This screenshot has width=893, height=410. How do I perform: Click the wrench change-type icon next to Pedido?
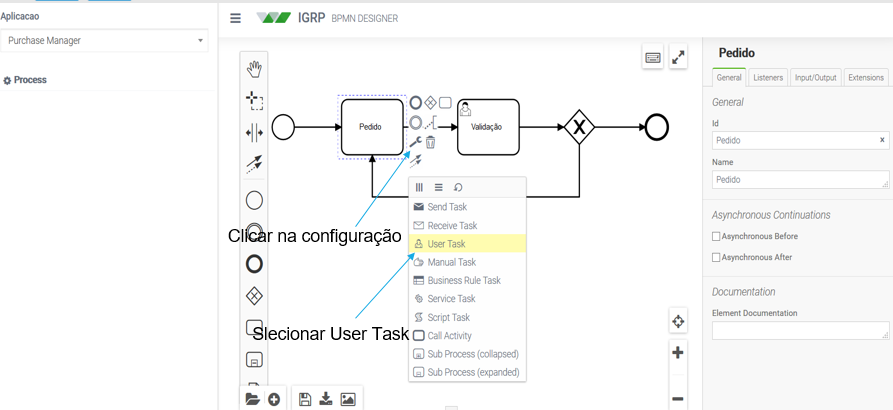[x=416, y=142]
